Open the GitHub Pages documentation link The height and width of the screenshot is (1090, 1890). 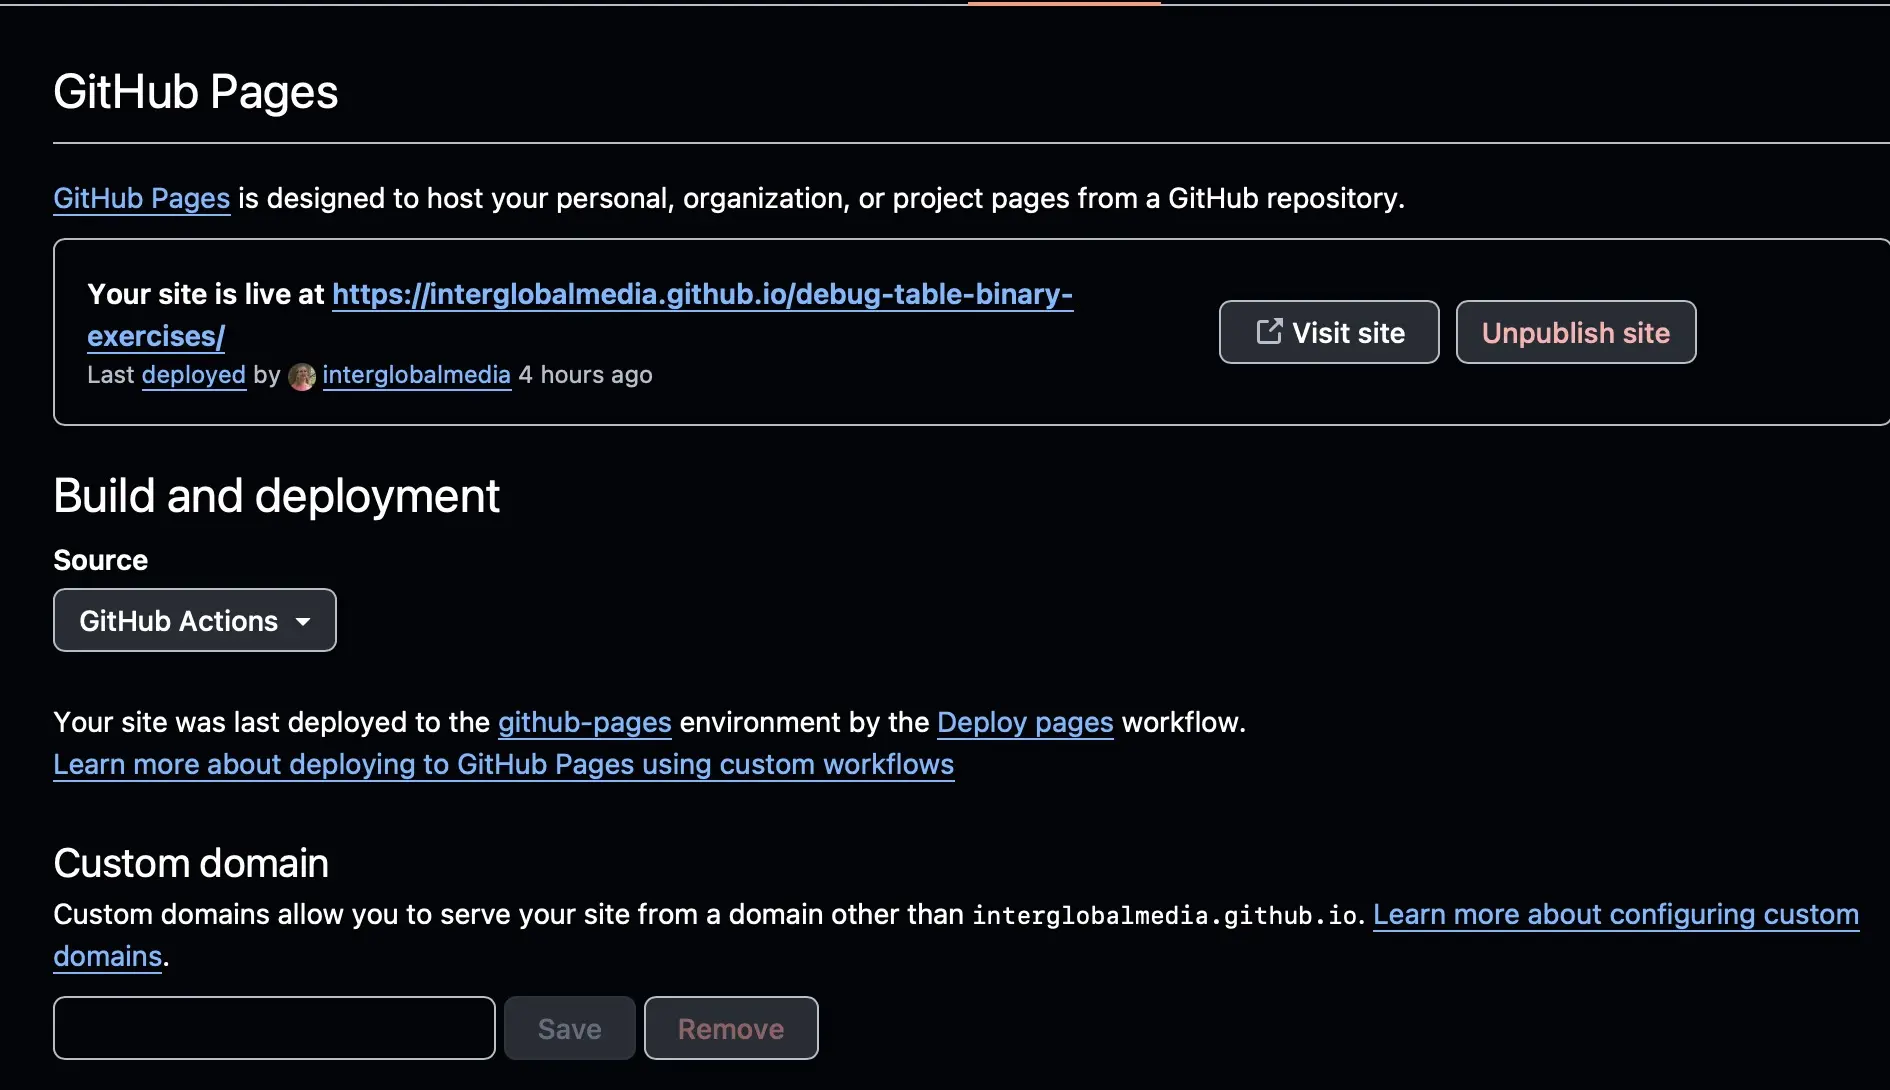[x=142, y=198]
